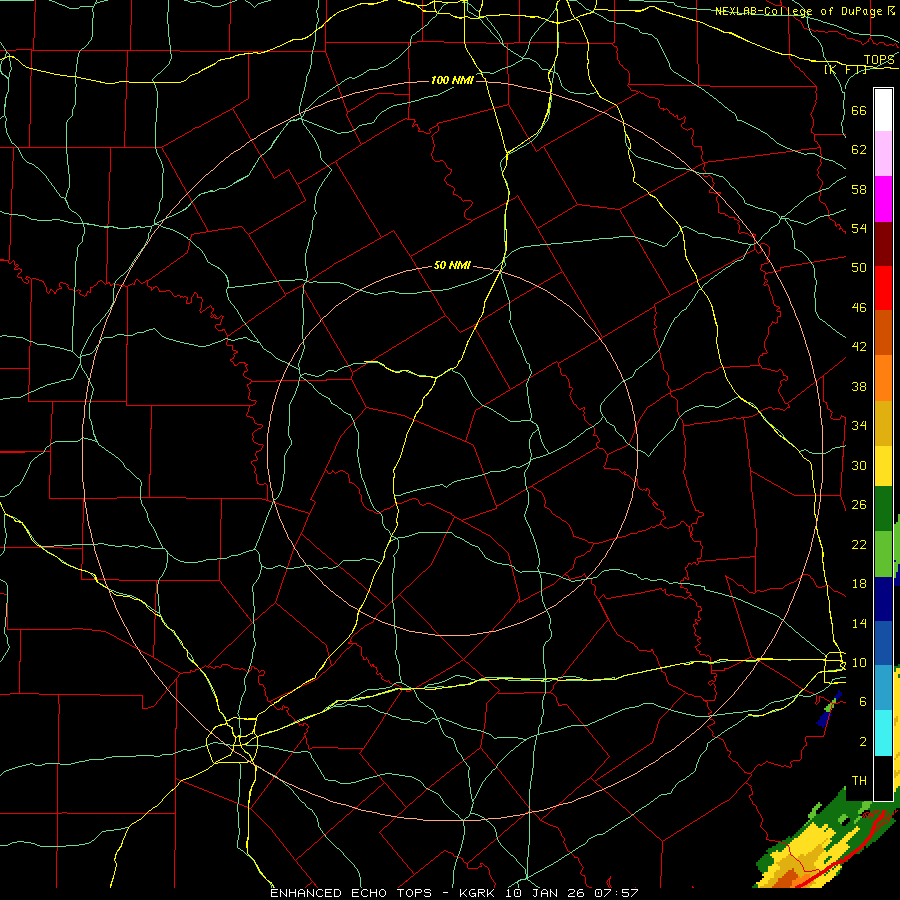Click the 30 value in the legend
The width and height of the screenshot is (900, 900).
click(859, 465)
